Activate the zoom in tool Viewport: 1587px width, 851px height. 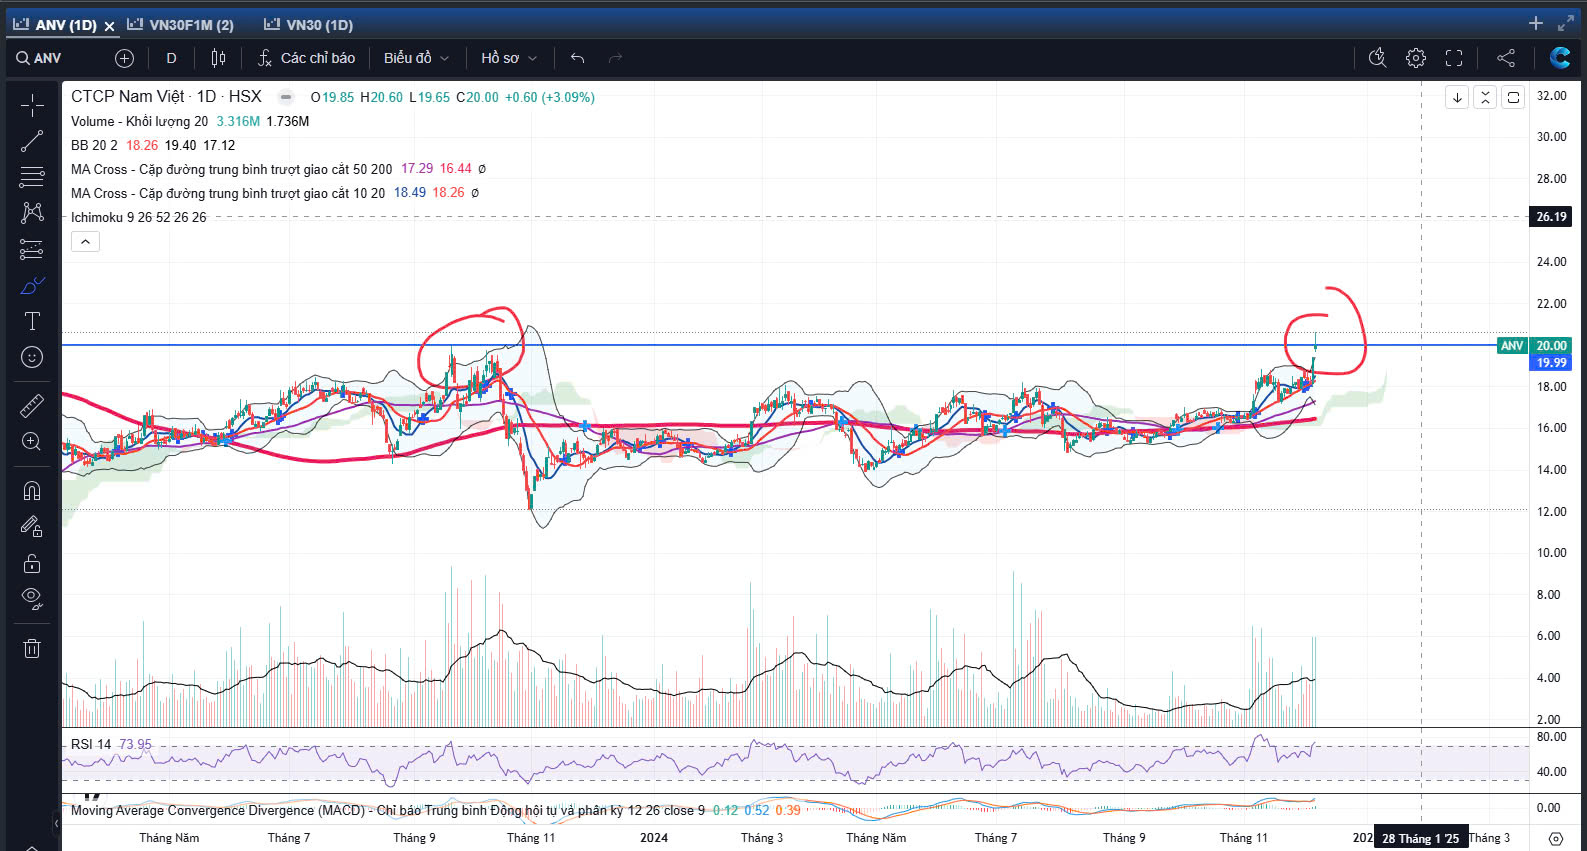pos(32,441)
